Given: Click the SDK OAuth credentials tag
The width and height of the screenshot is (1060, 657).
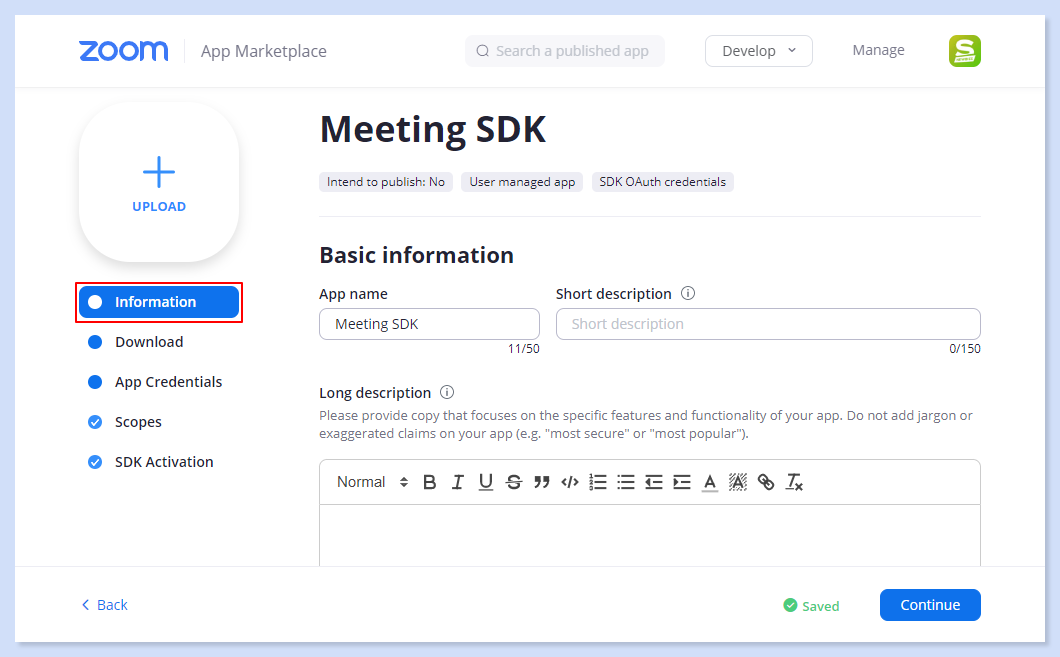Looking at the screenshot, I should click(x=662, y=182).
